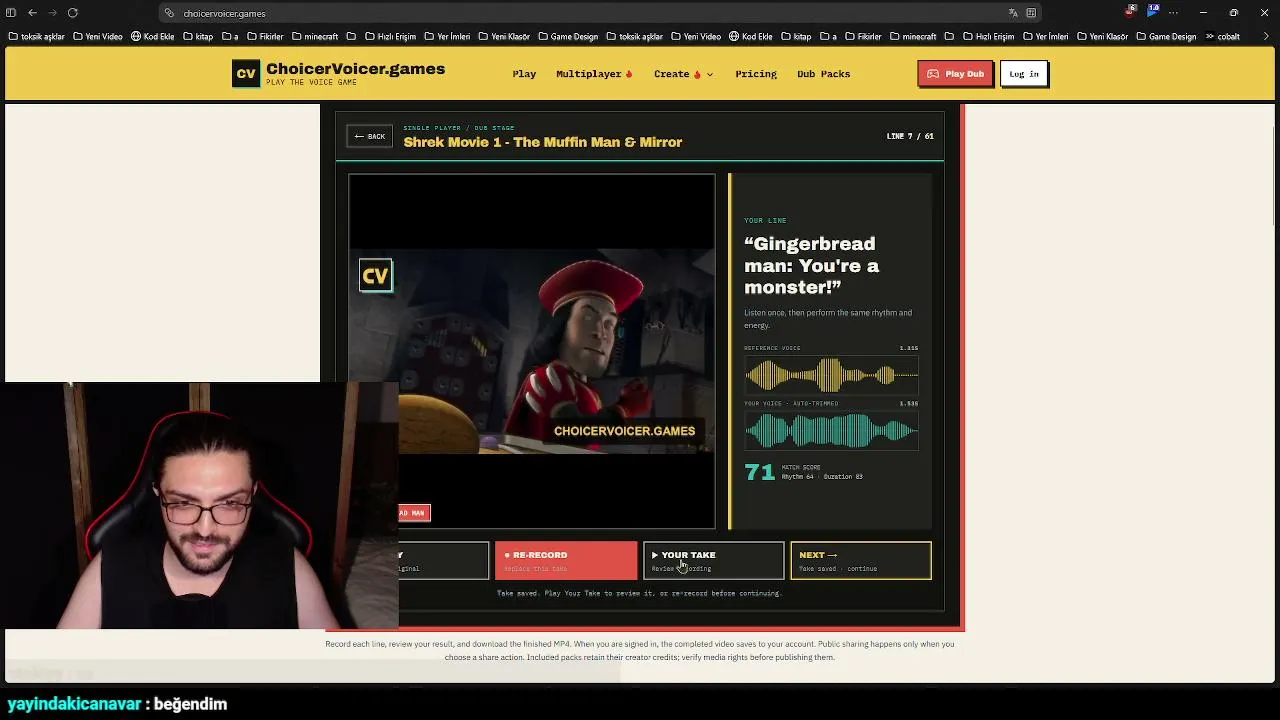Click the flame icon next to Create
Image resolution: width=1280 pixels, height=720 pixels.
tap(697, 74)
